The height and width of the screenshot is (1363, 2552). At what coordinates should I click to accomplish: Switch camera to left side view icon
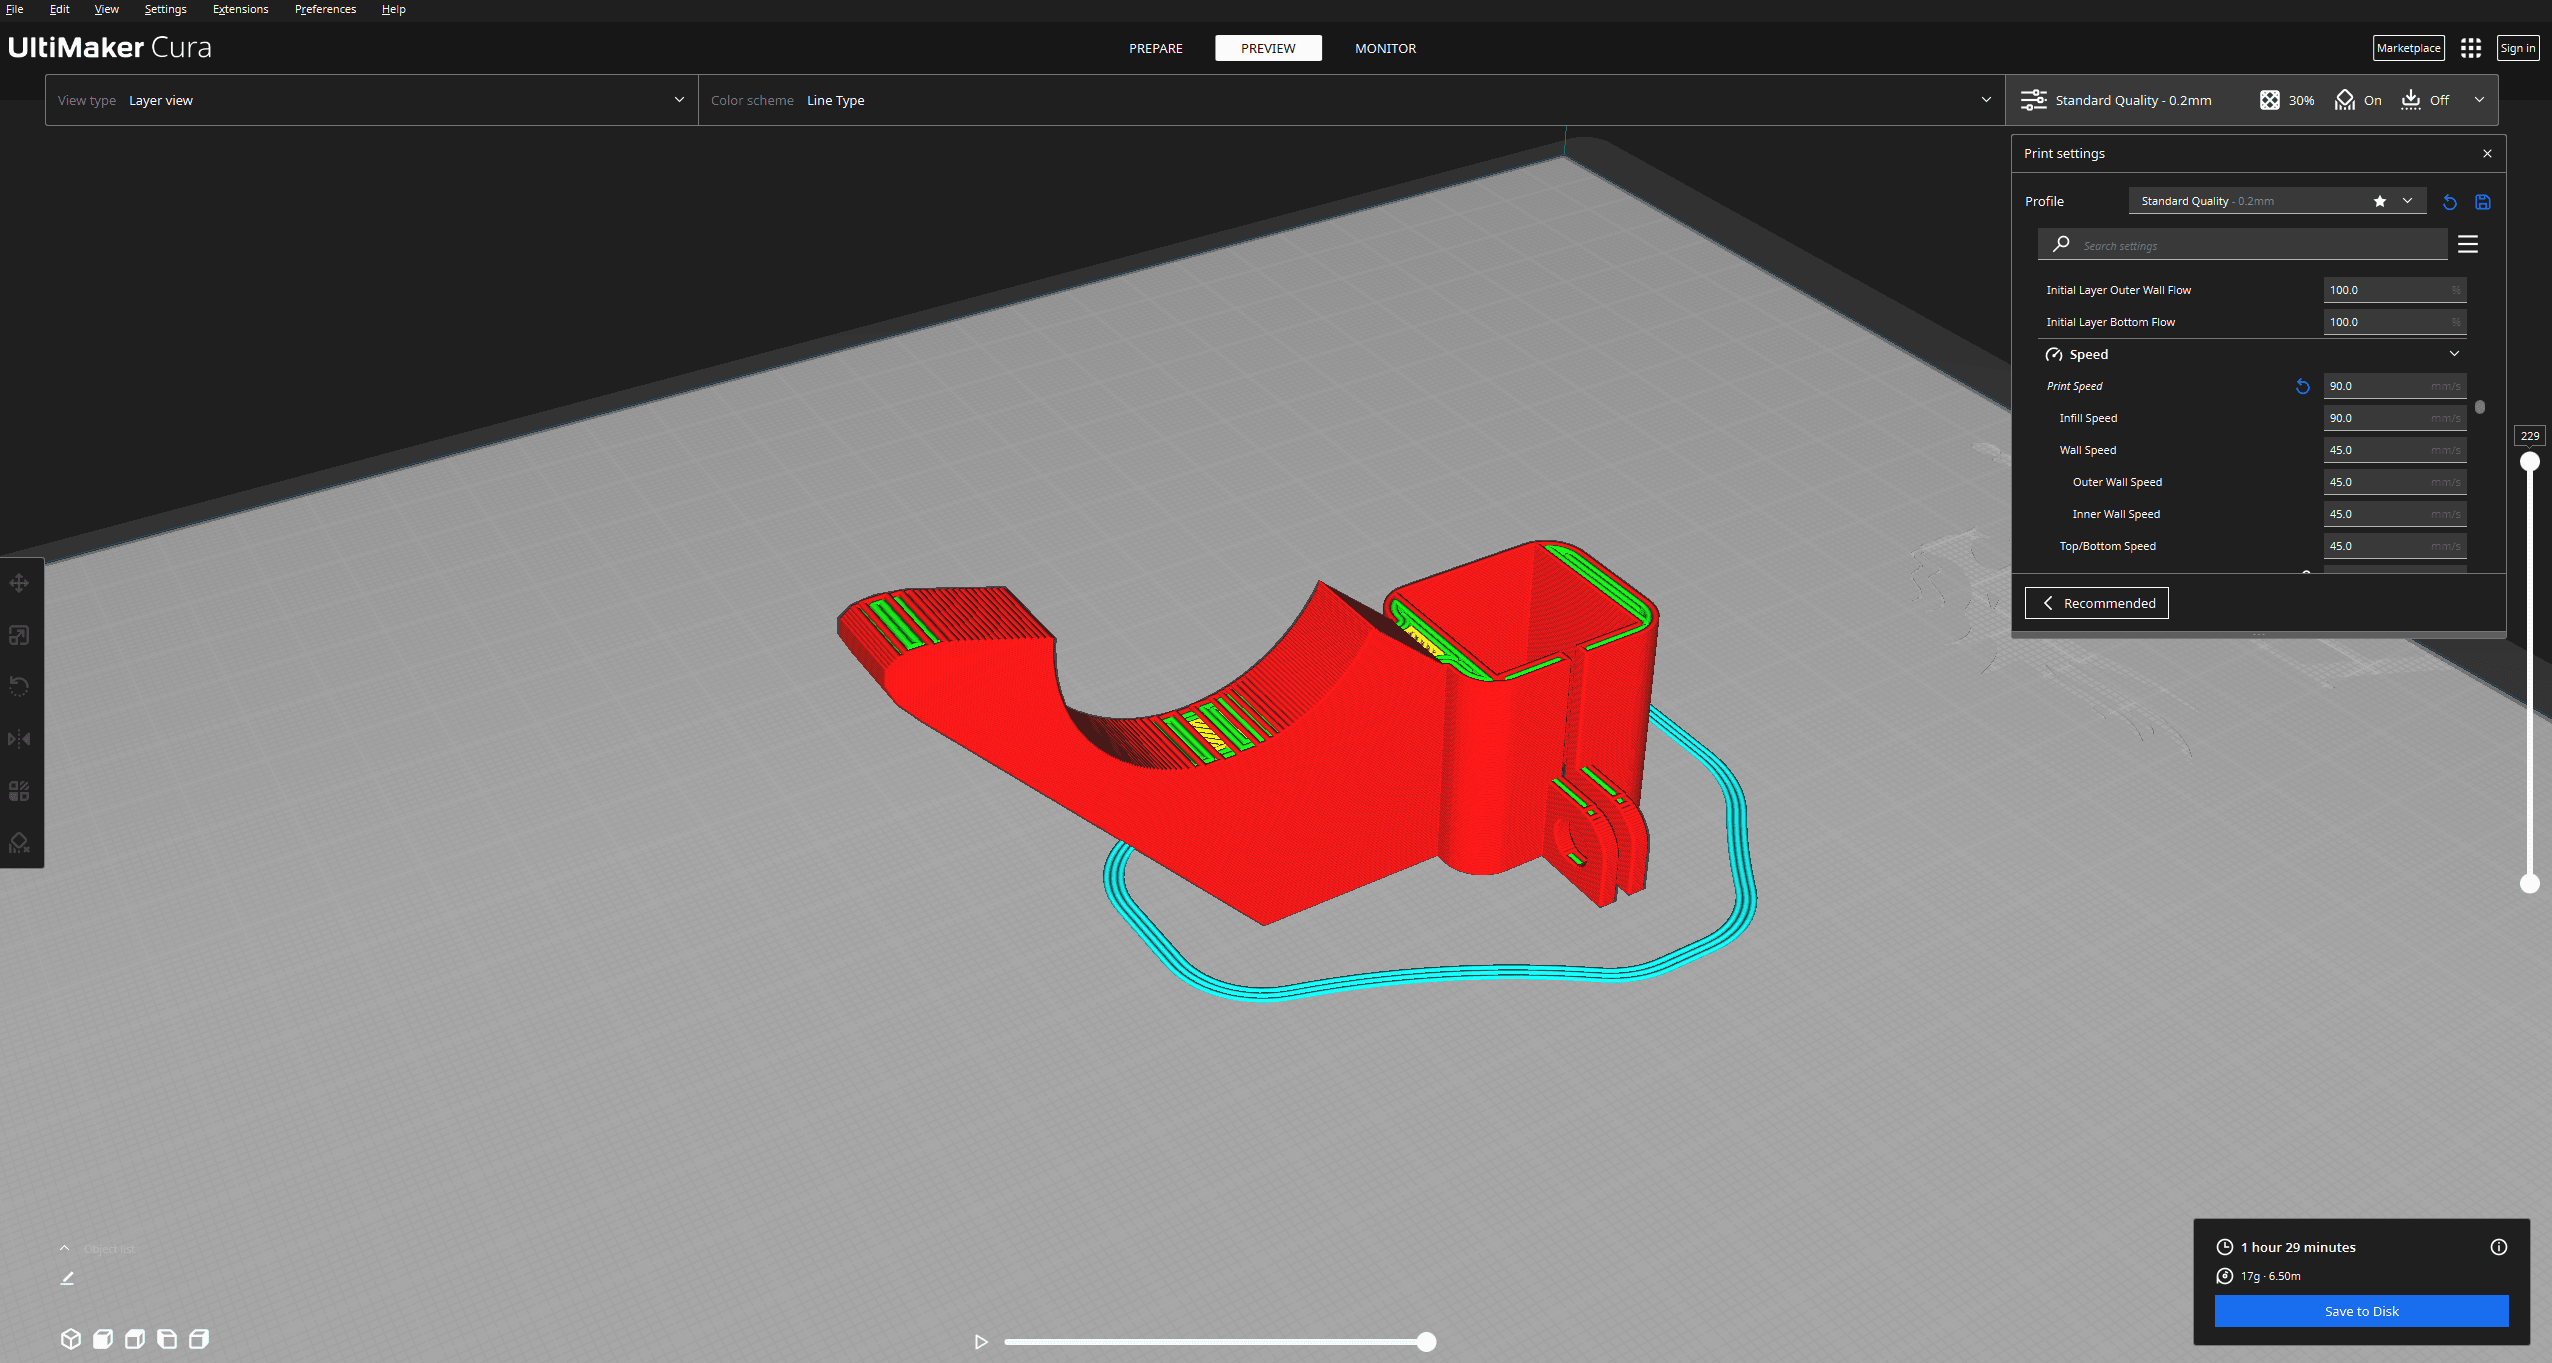pos(167,1338)
